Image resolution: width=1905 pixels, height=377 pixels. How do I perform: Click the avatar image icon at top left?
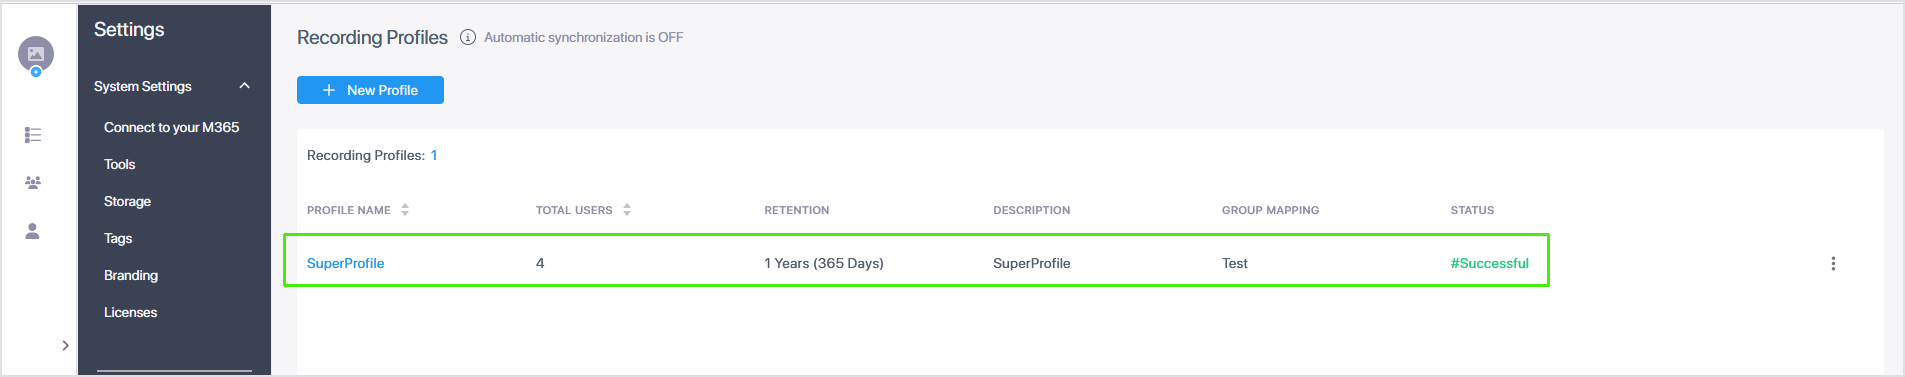pyautogui.click(x=36, y=54)
